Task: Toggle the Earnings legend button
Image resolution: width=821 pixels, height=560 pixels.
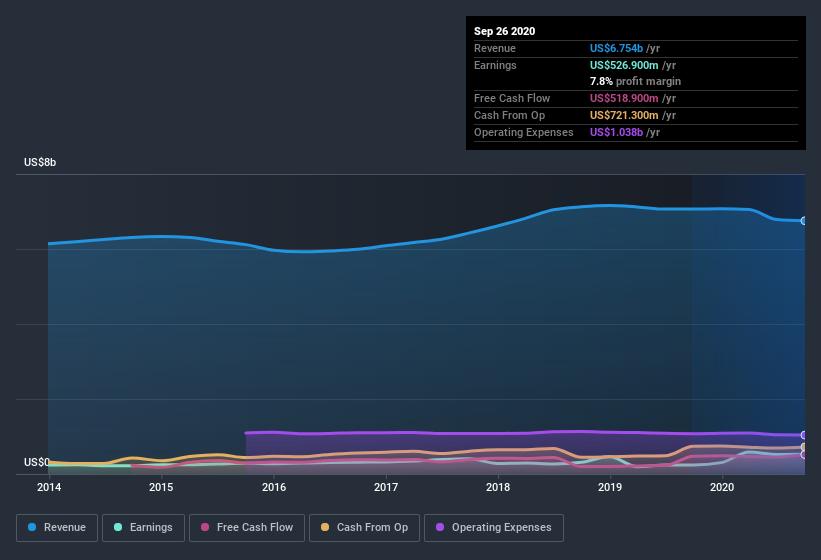Action: click(x=143, y=528)
